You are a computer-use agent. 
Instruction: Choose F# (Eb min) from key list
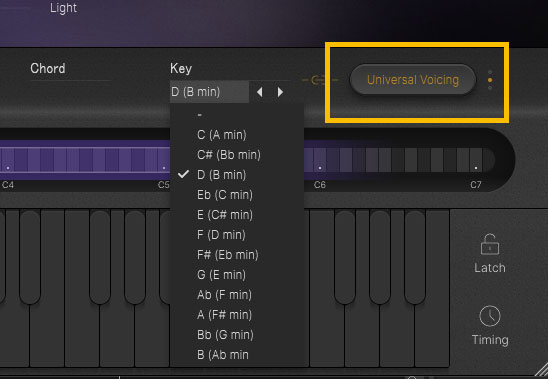[x=237, y=255]
